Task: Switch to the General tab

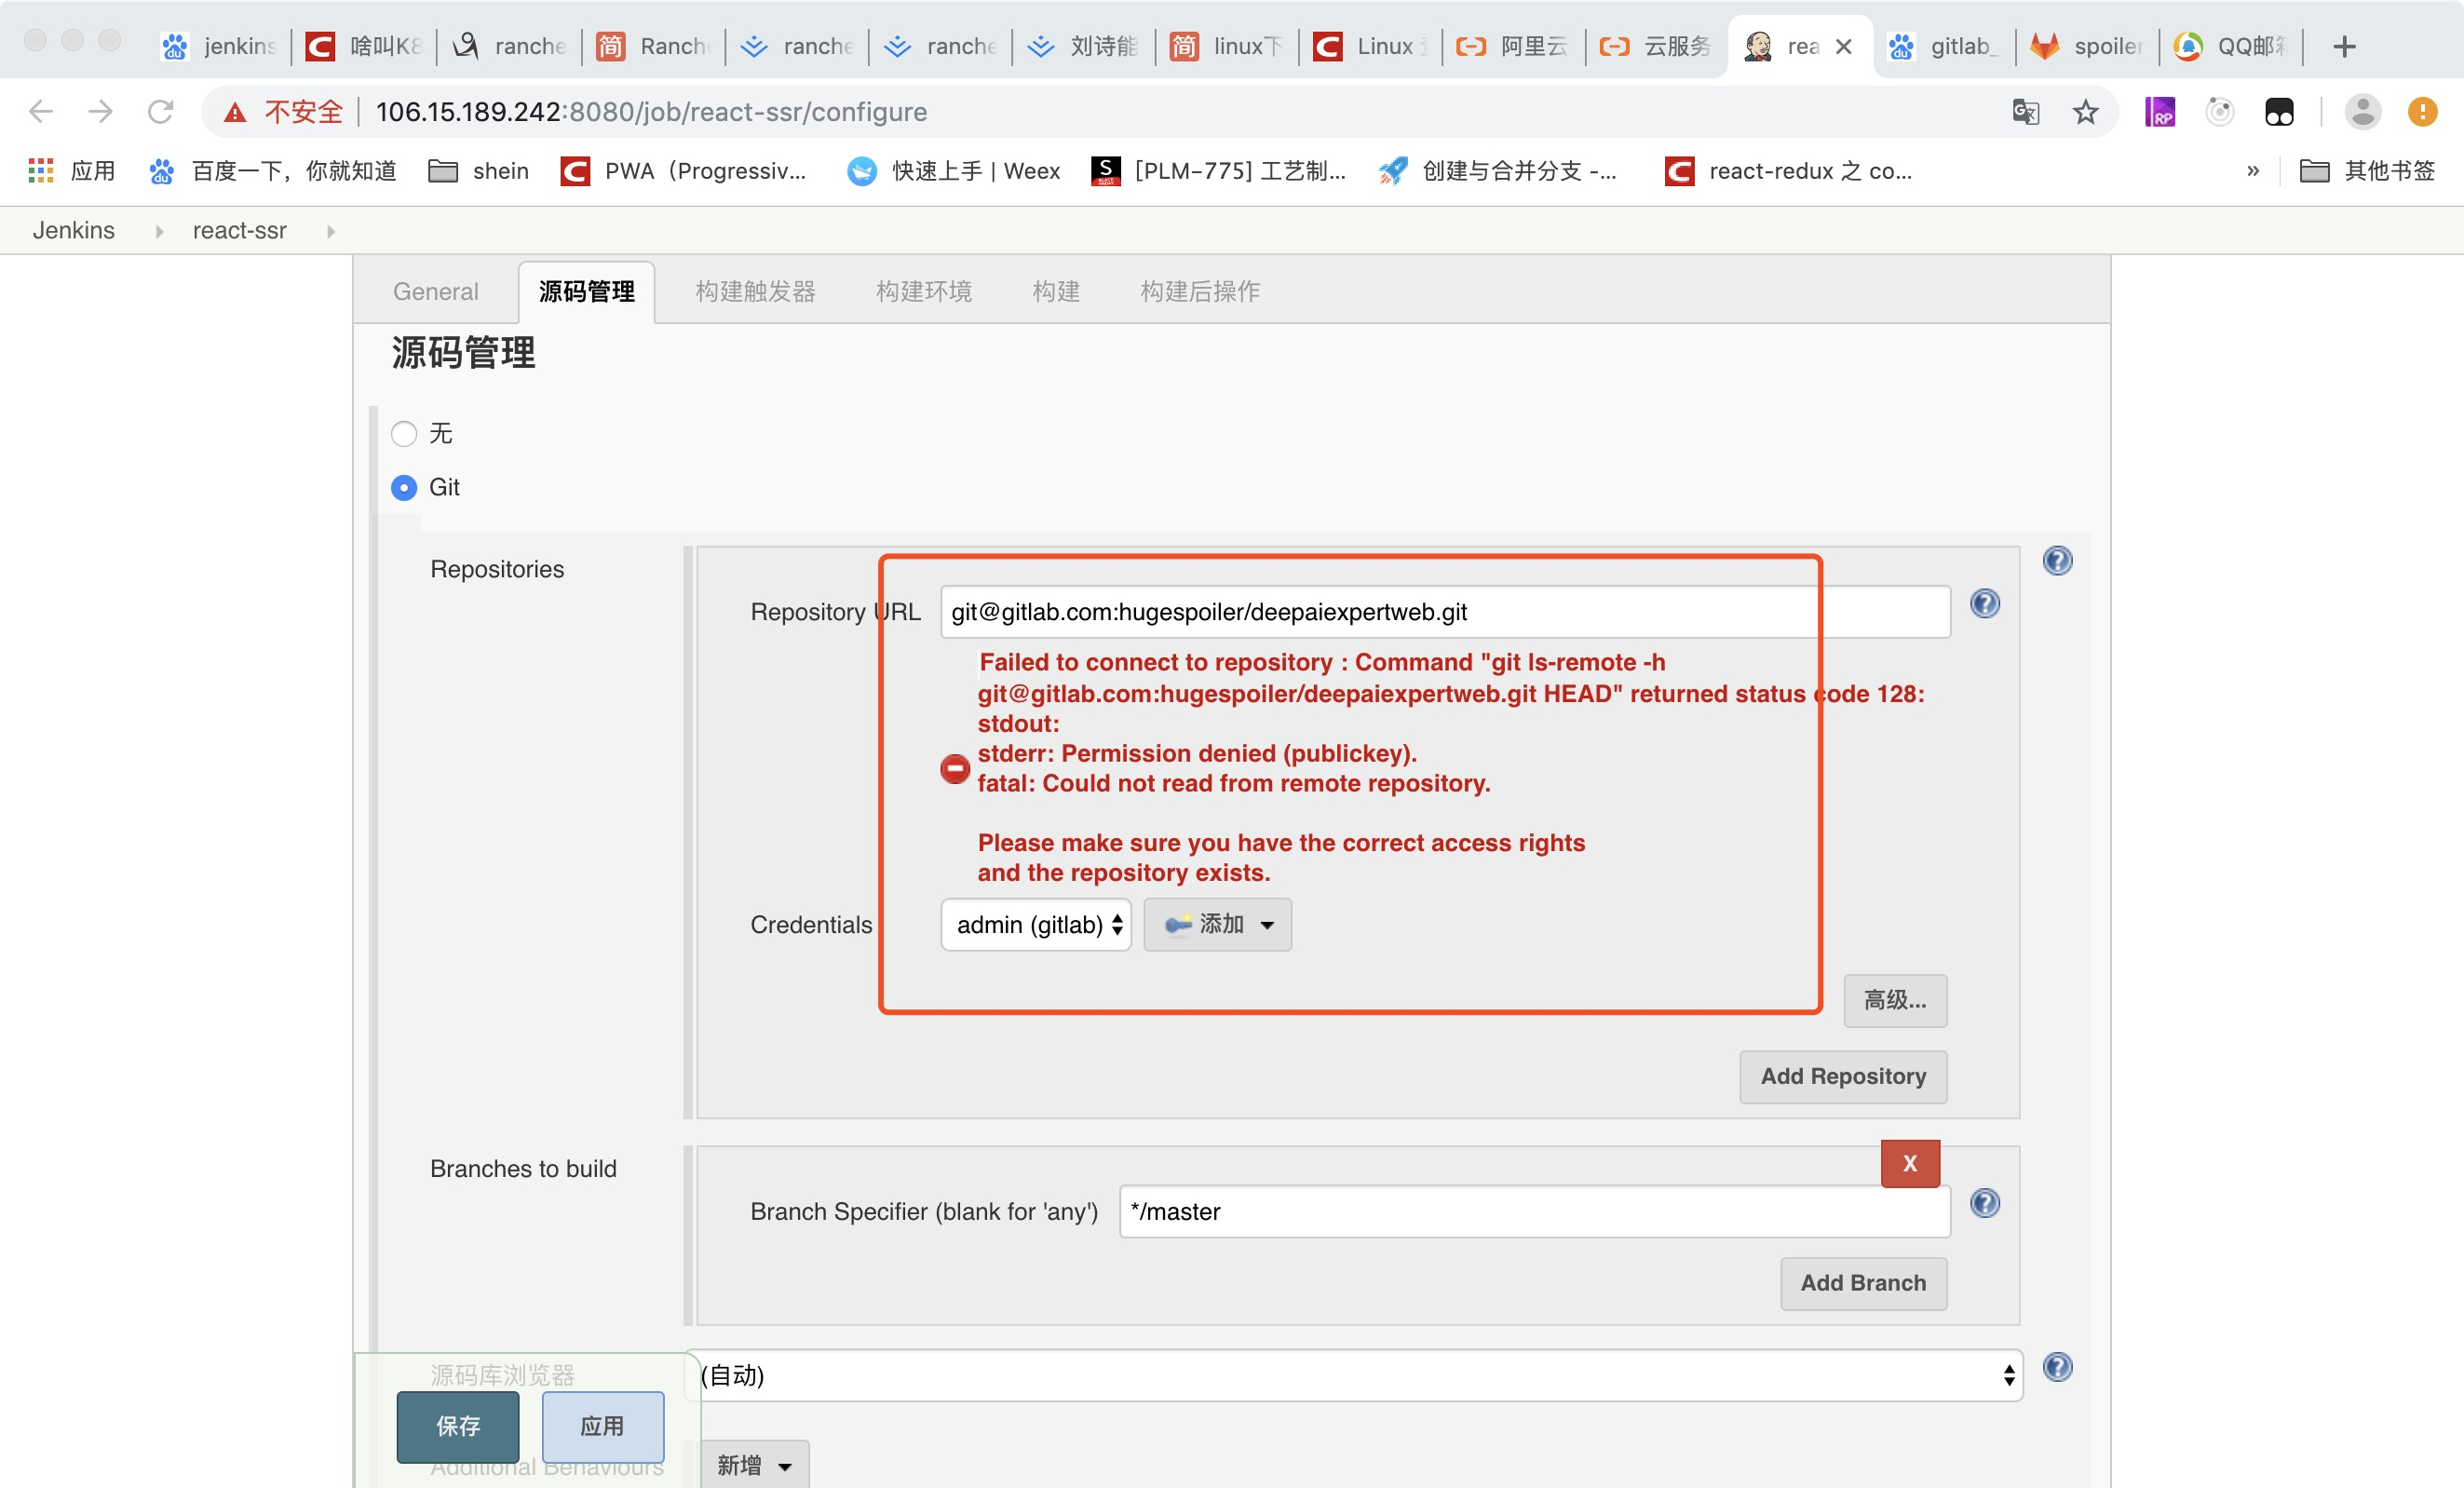Action: point(435,292)
